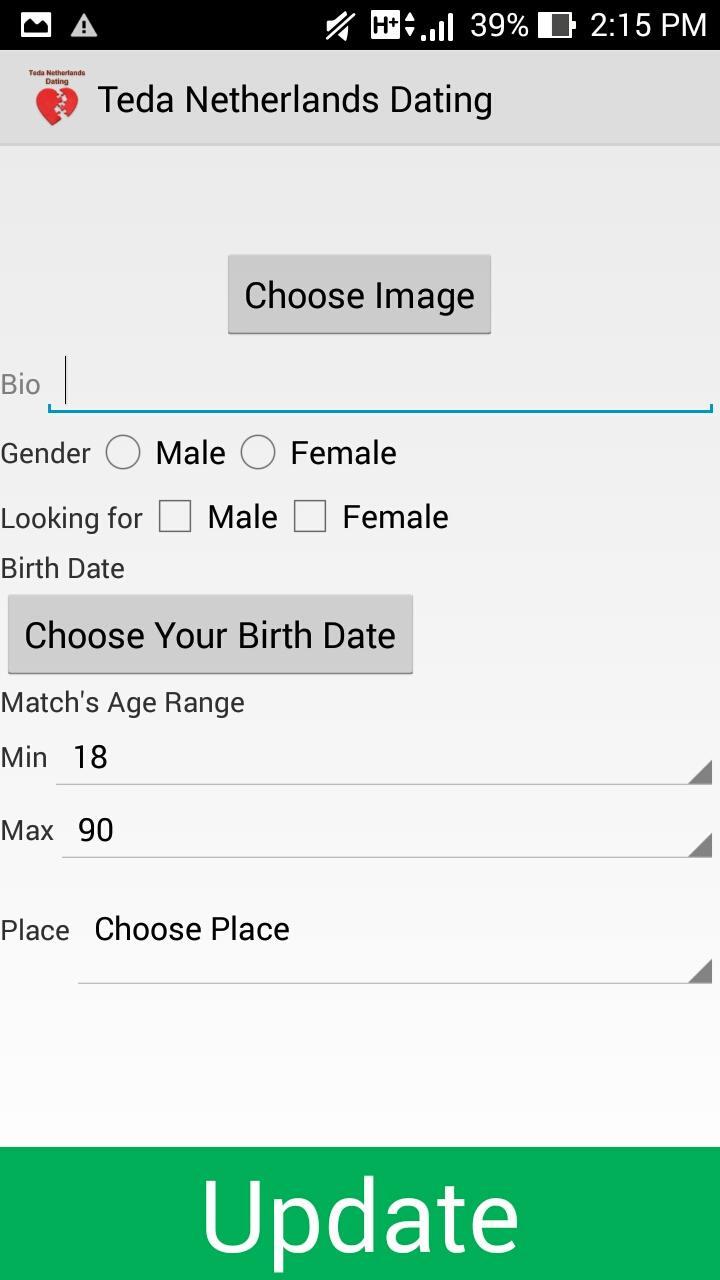Tap the mobile signal strength icon
Screen dimensions: 720x1280
click(x=438, y=26)
